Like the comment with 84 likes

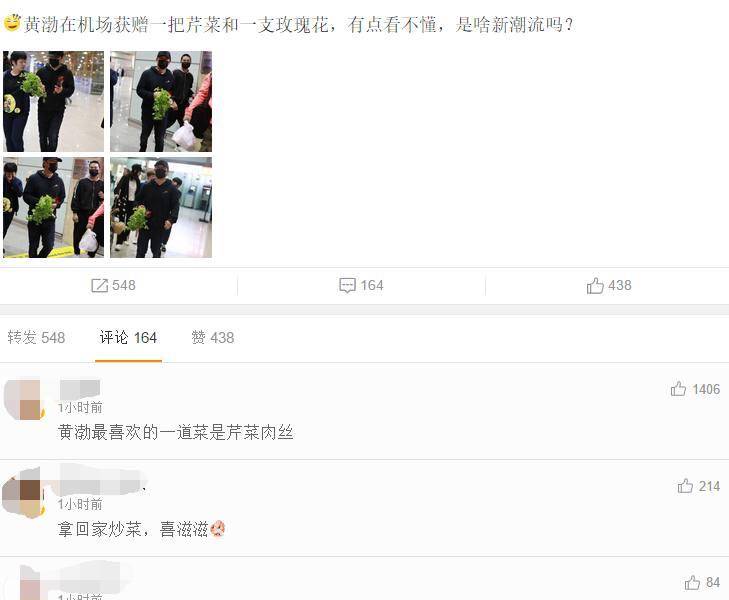pos(692,582)
